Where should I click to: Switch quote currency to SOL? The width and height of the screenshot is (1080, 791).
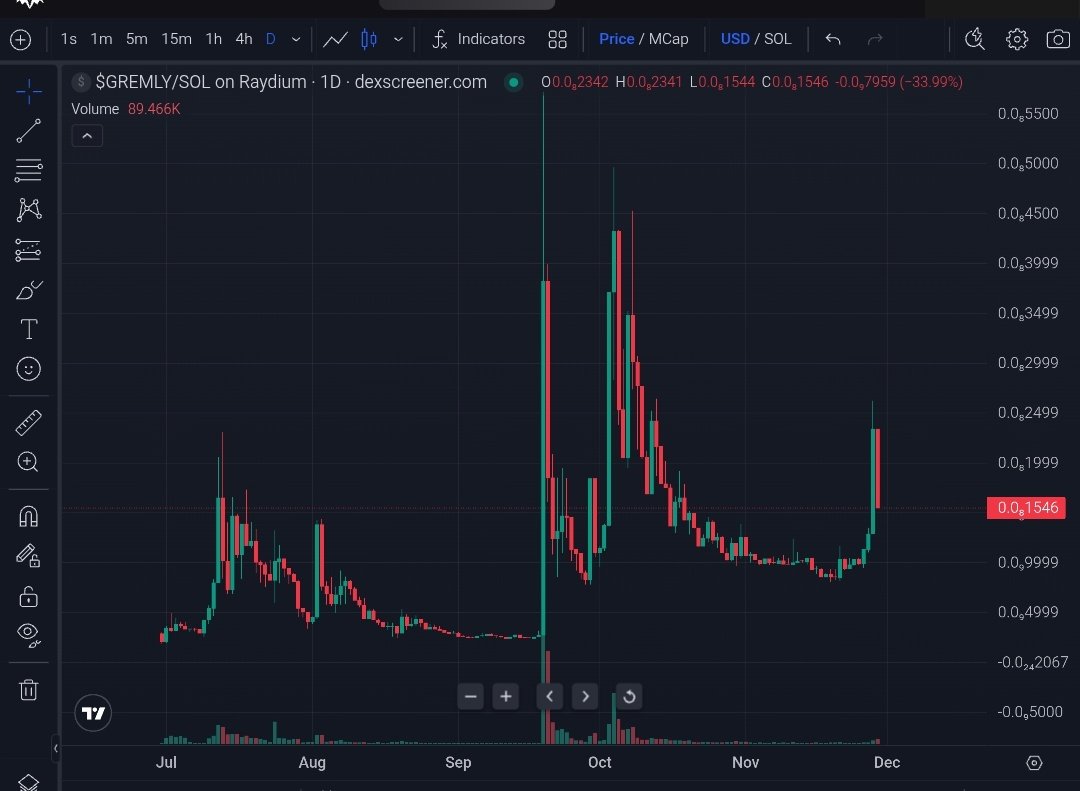coord(778,39)
